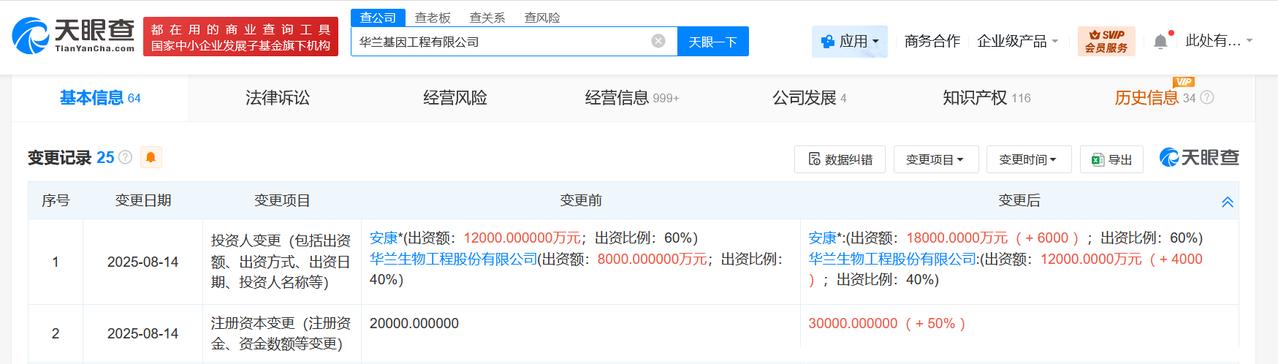Click the 数据纠错 button
This screenshot has height=364, width=1278.
[x=839, y=159]
